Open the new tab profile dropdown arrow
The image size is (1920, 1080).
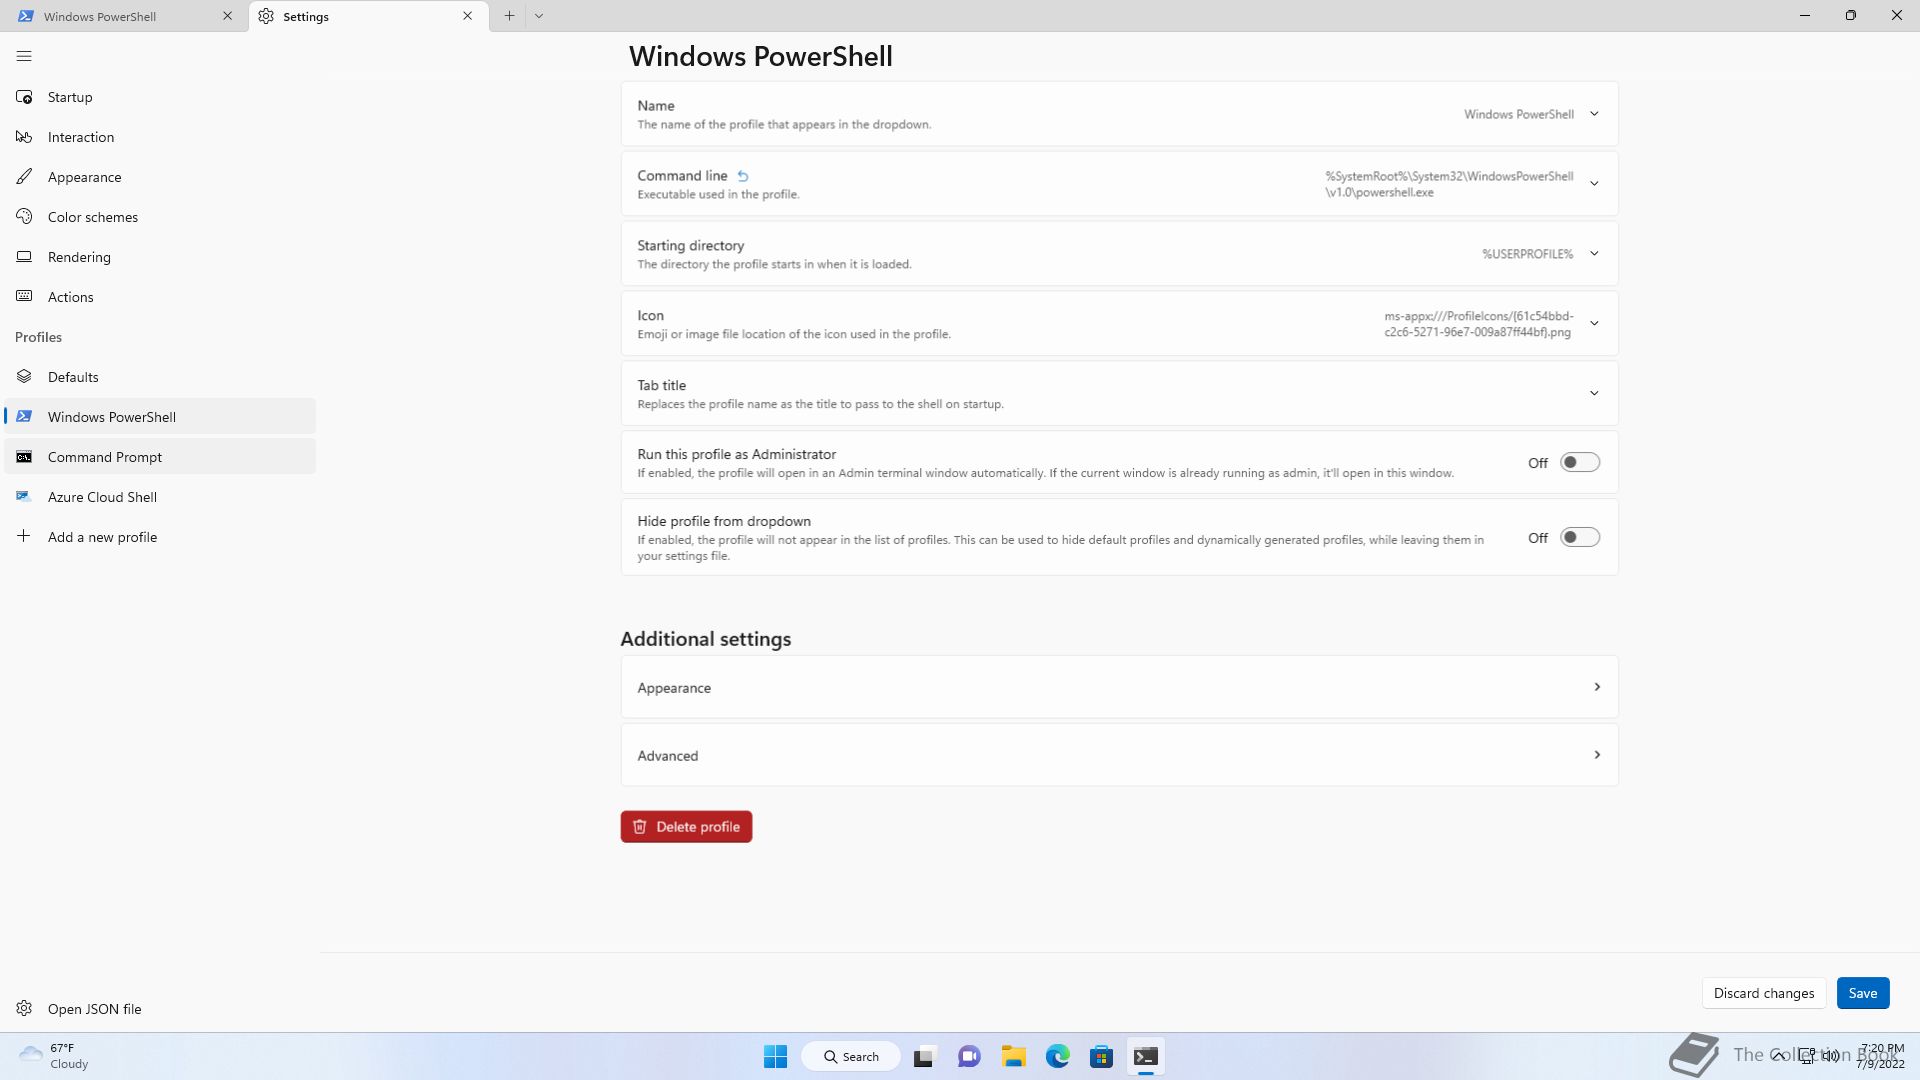click(539, 16)
